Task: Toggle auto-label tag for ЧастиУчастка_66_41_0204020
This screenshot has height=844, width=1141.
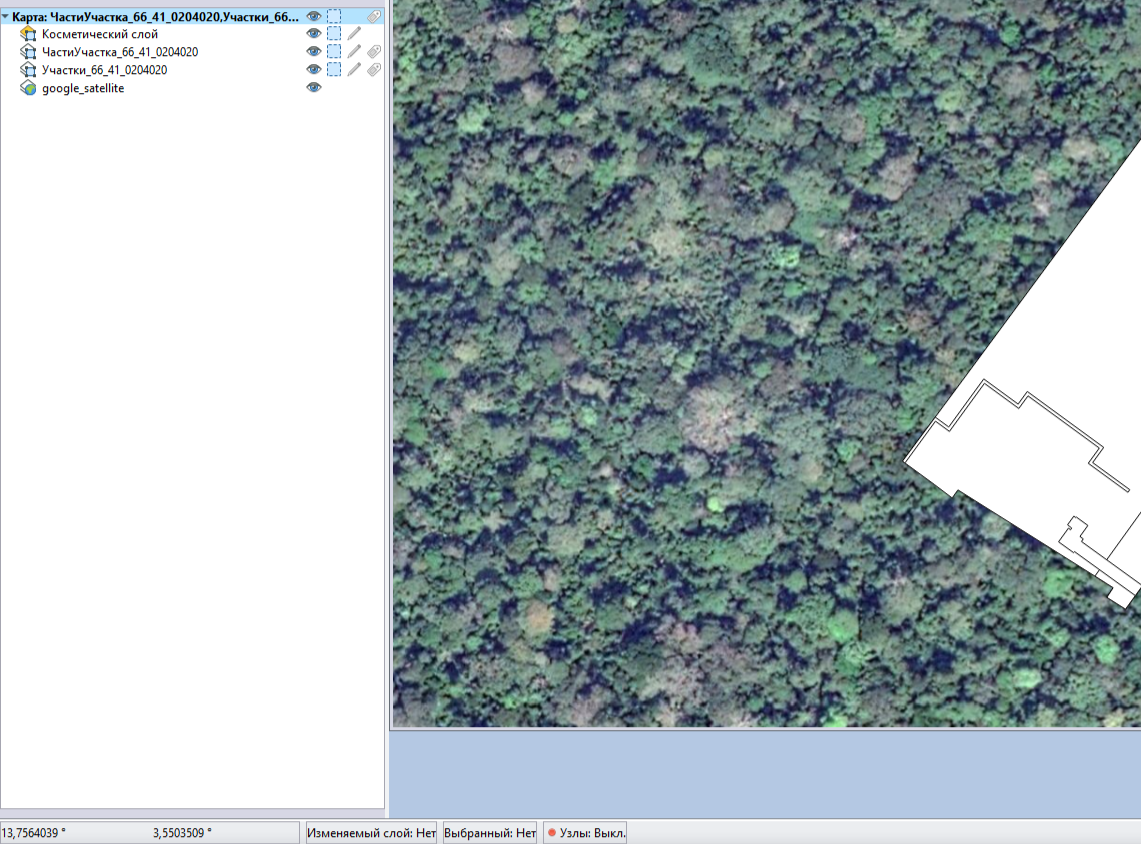Action: [x=374, y=52]
